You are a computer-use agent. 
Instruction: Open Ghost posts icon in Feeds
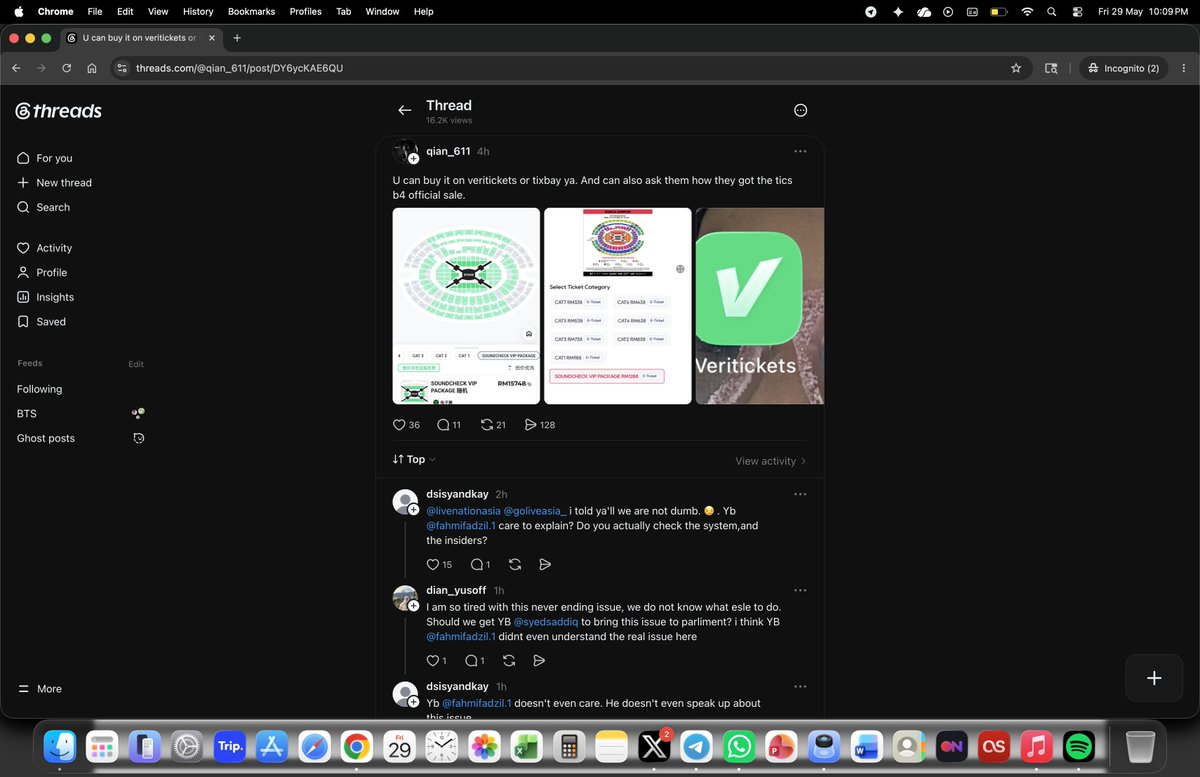click(x=139, y=438)
